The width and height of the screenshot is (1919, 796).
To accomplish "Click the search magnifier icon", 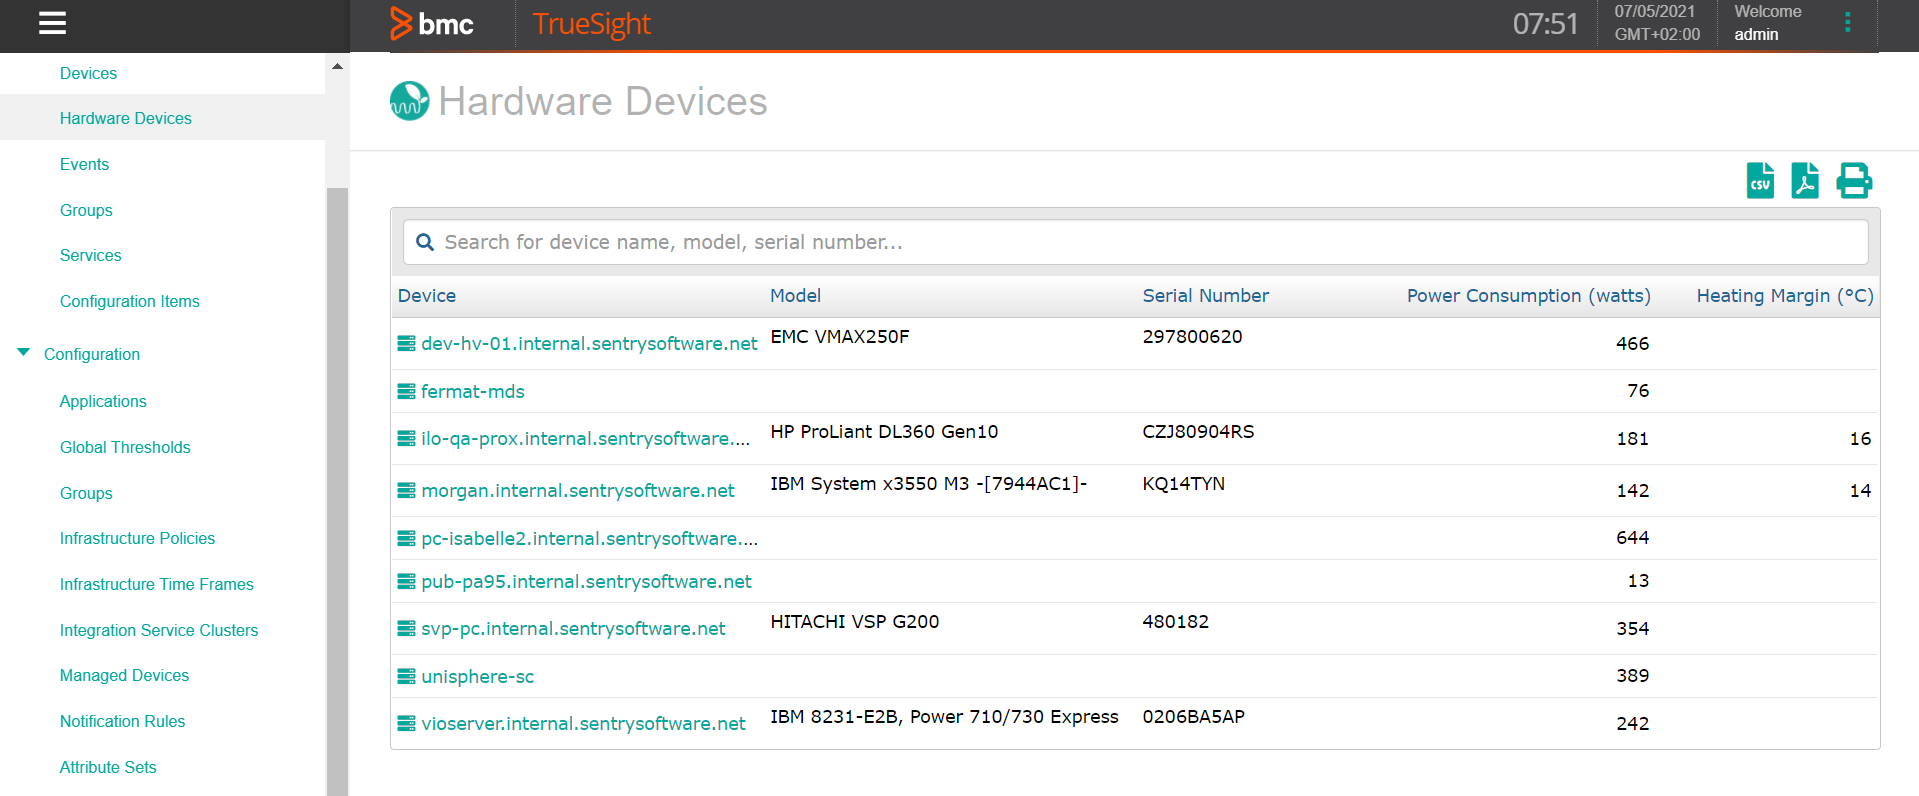I will (425, 242).
